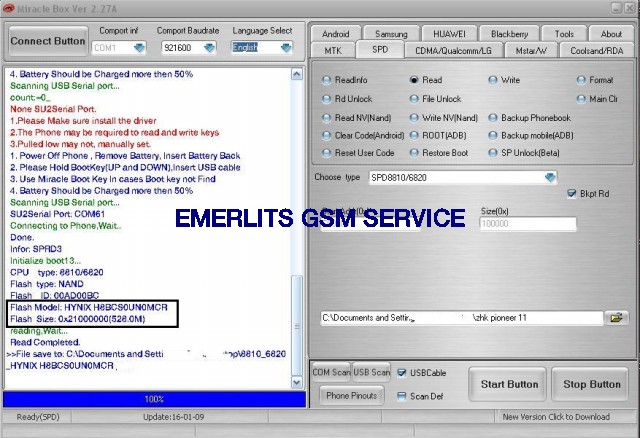Viewport: 640px width, 438px height.
Task: Click the Connect Button
Action: (x=48, y=41)
